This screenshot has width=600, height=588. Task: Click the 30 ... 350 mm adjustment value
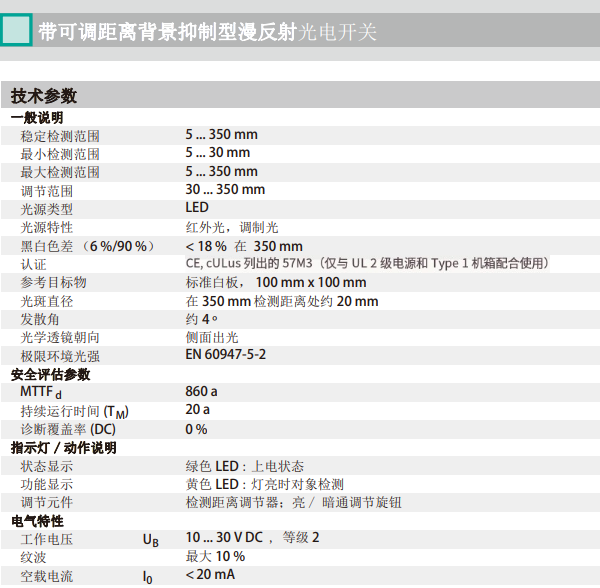(x=225, y=190)
